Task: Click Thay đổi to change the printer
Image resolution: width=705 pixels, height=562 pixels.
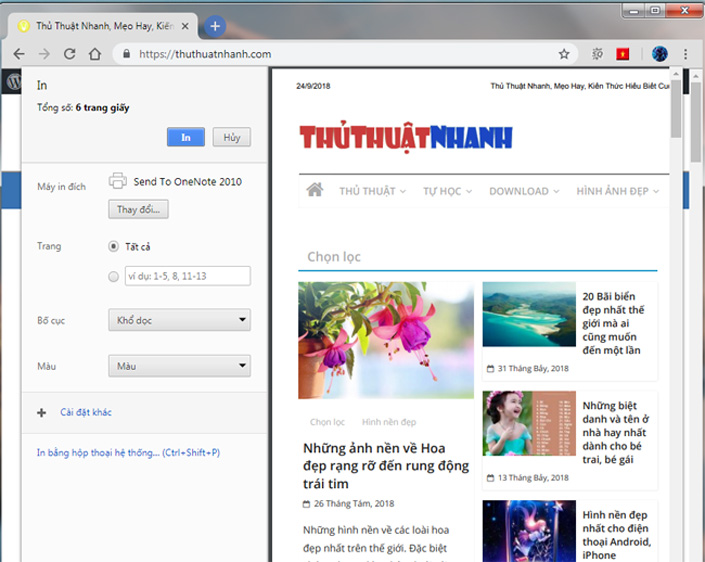Action: point(138,210)
